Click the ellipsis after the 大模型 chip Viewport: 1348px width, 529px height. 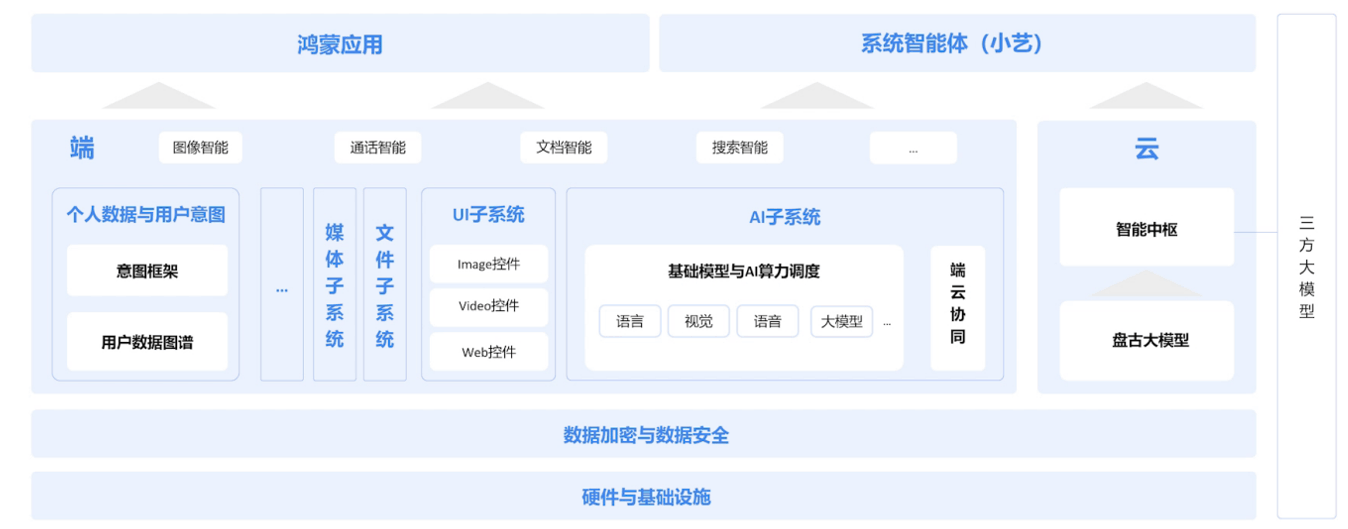887,323
